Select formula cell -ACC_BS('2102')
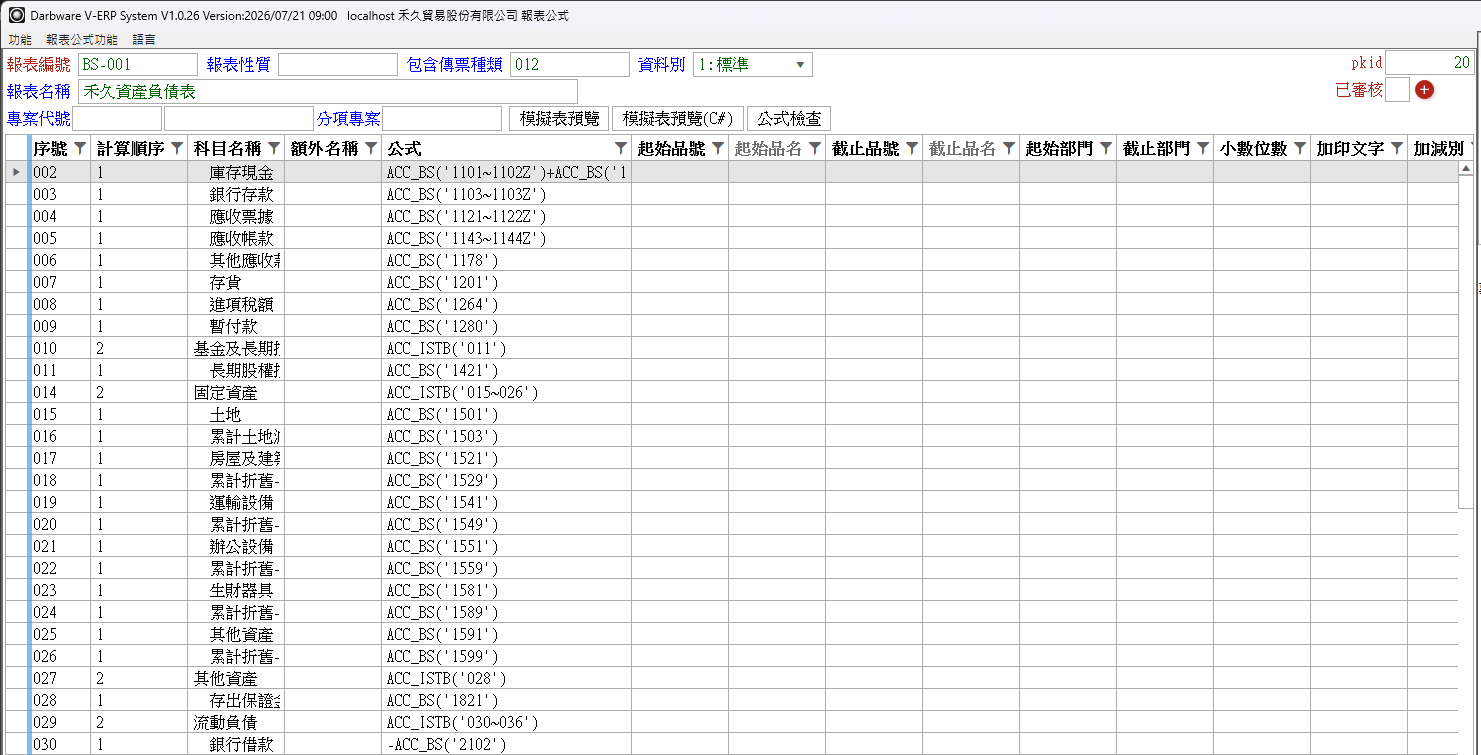Image resolution: width=1481 pixels, height=755 pixels. [506, 744]
